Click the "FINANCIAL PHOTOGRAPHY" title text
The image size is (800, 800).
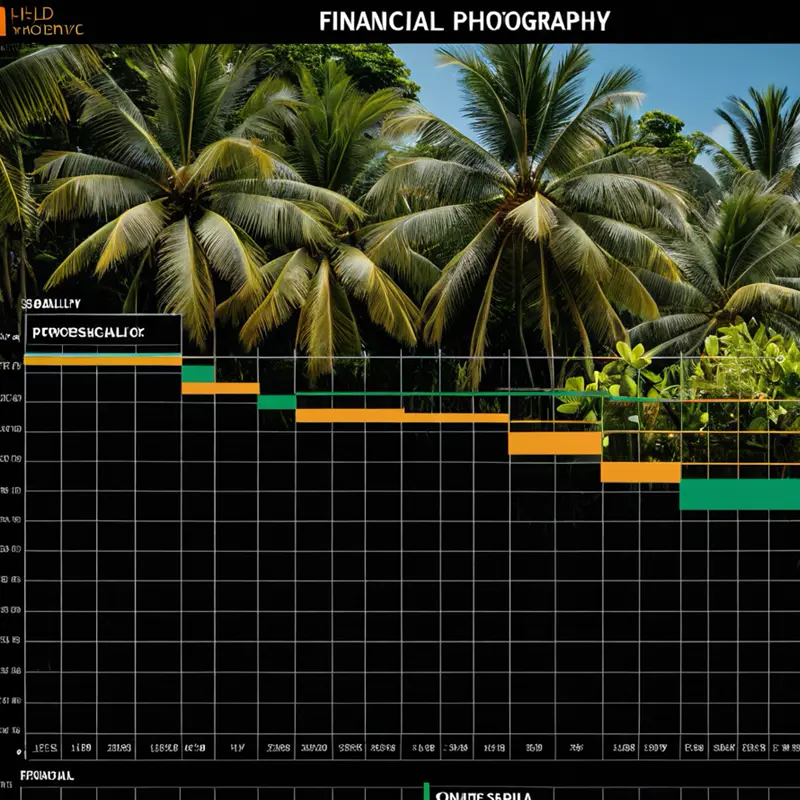(x=464, y=21)
